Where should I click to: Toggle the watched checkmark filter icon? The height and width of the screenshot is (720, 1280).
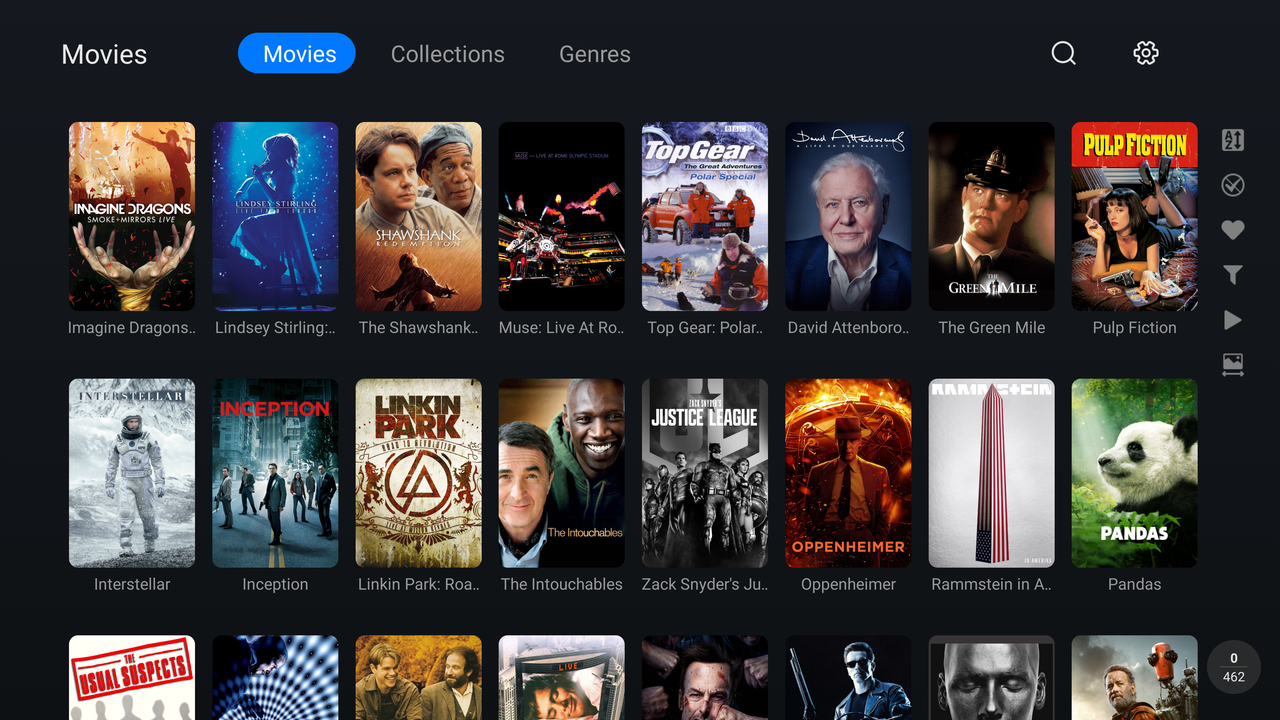1233,185
